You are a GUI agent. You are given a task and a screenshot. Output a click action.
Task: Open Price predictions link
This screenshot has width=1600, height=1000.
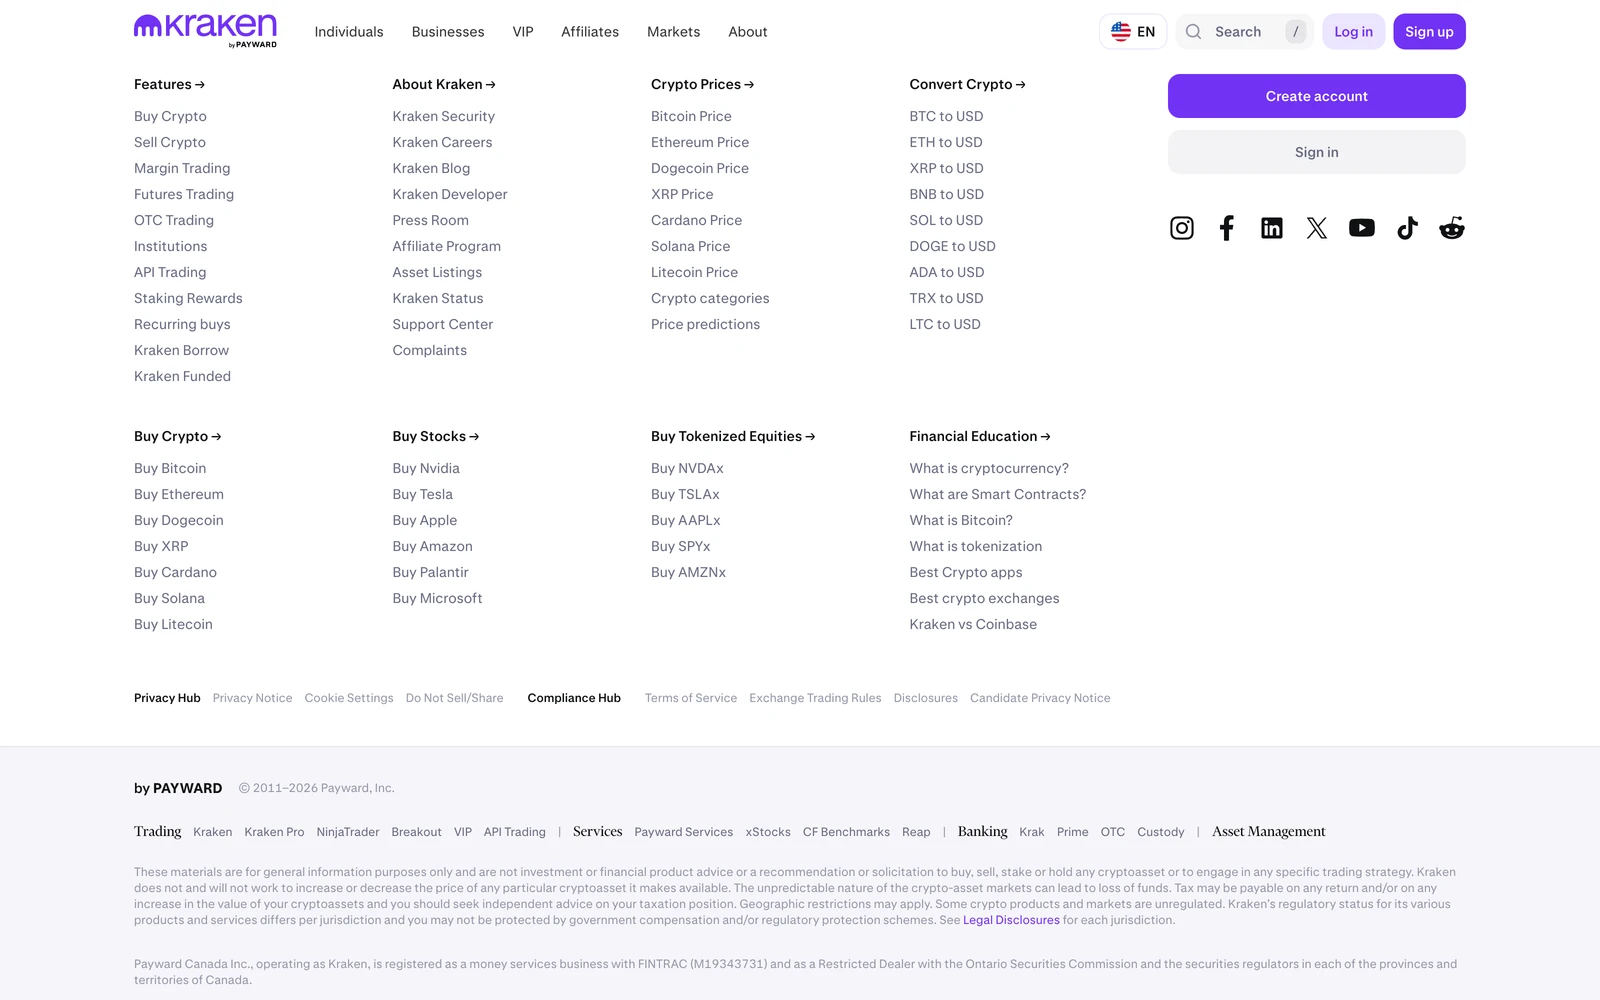(x=705, y=324)
